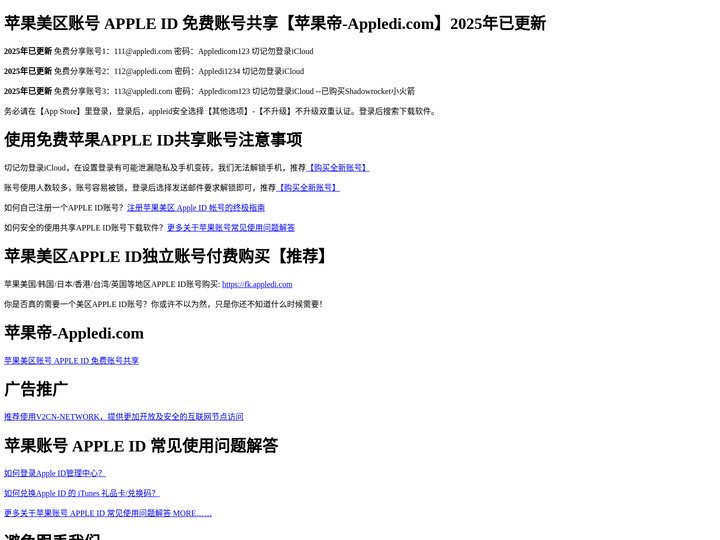Click heading 苹果美区APPLE ID独立账号付费购买【推荐】
Screen dimensions: 720x540
[168, 256]
